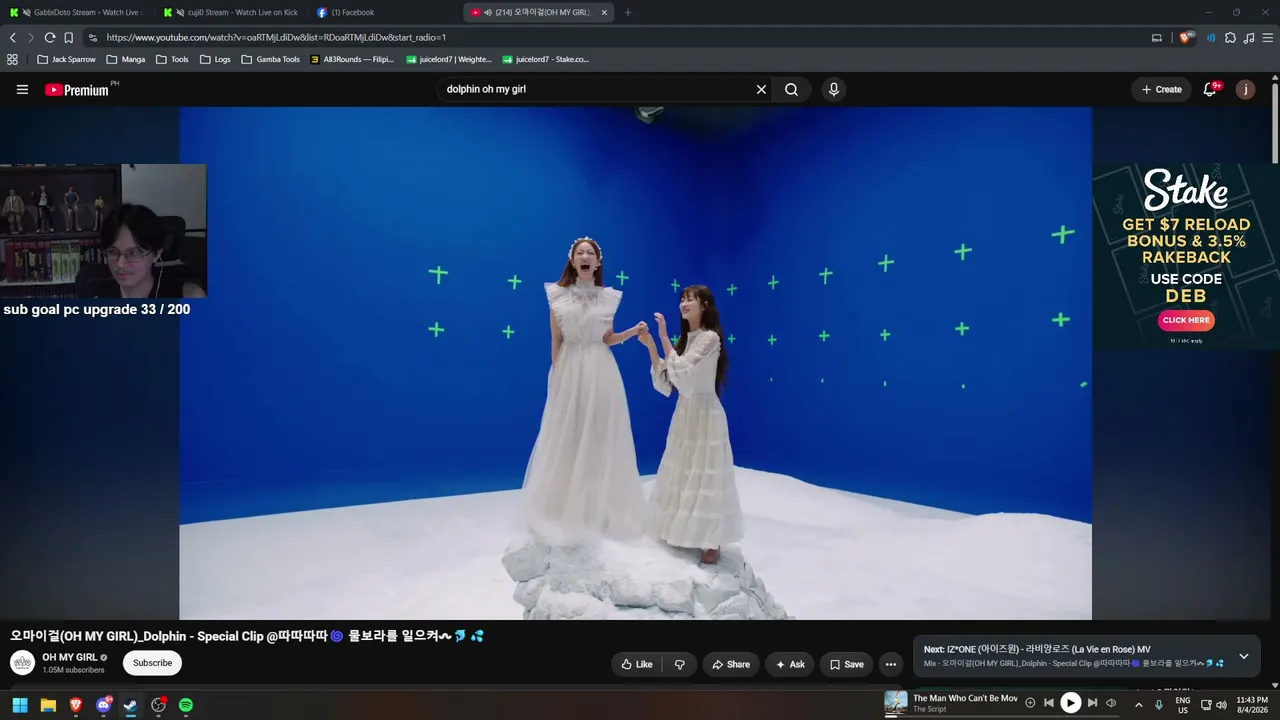Open the blue sound-wave extension icon
The image size is (1280, 720).
tap(1211, 37)
